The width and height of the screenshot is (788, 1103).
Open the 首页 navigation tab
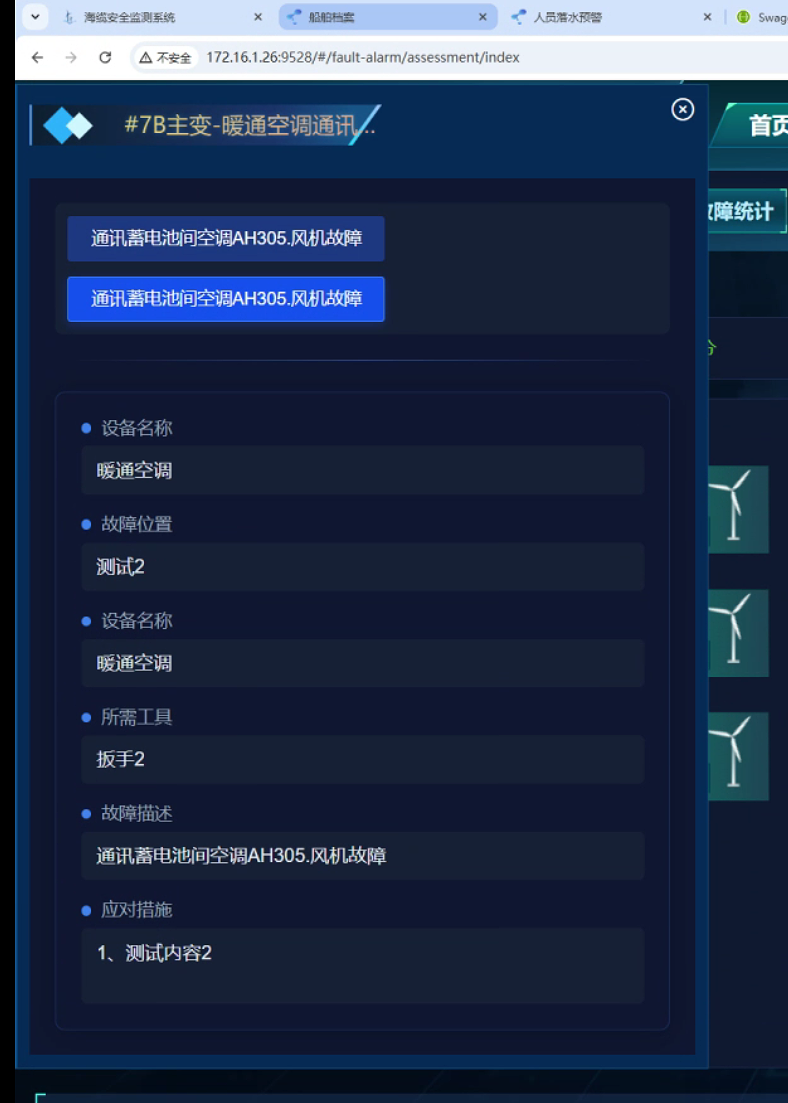766,126
